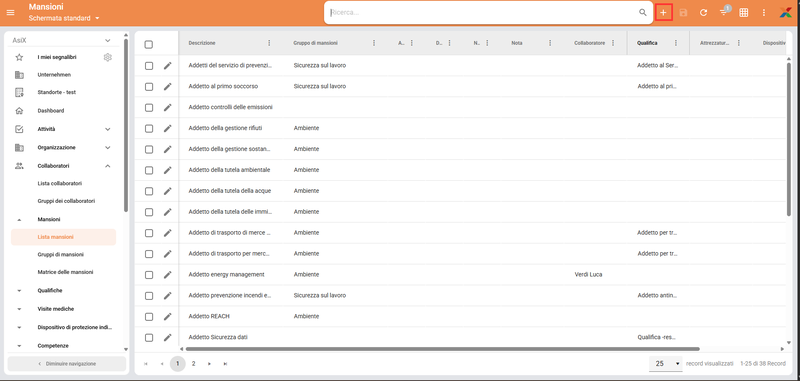The image size is (800, 381).
Task: Click the Collaboratori people icon
Action: [x=19, y=166]
